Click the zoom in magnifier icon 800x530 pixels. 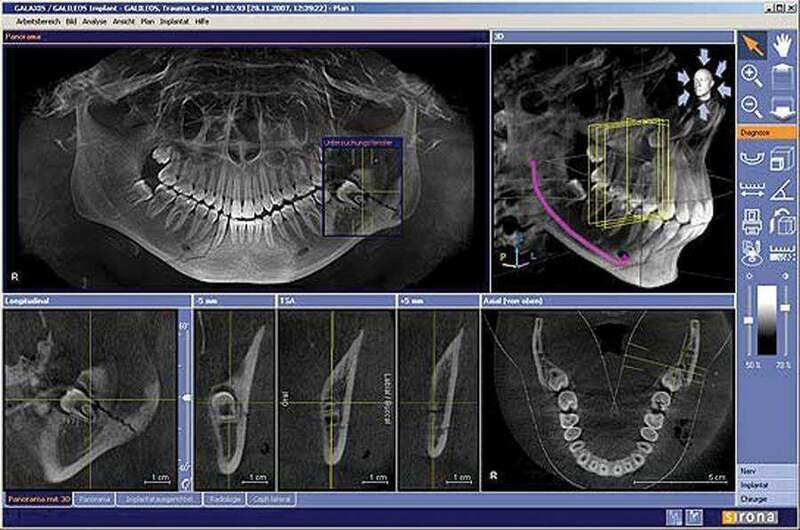click(752, 77)
